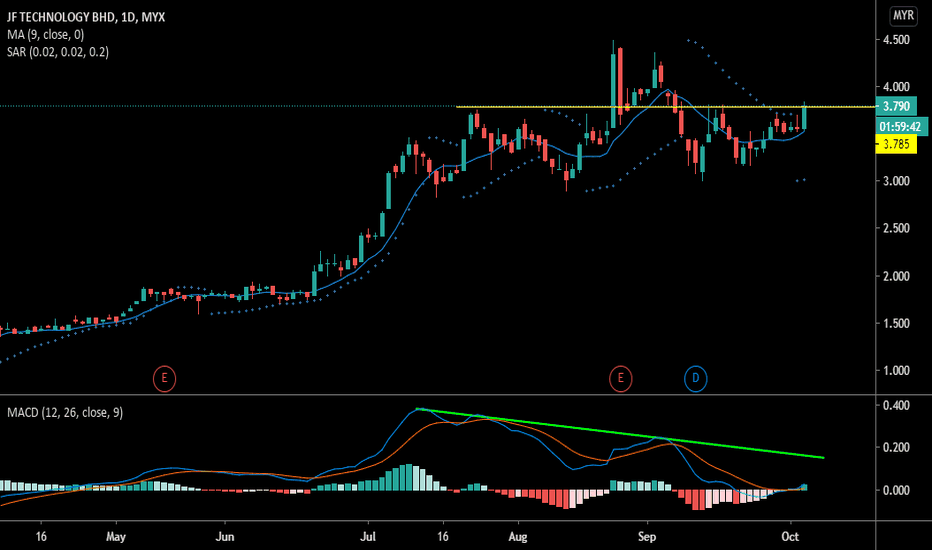Open the MACD (12, 26, close, 9) legend

65,412
